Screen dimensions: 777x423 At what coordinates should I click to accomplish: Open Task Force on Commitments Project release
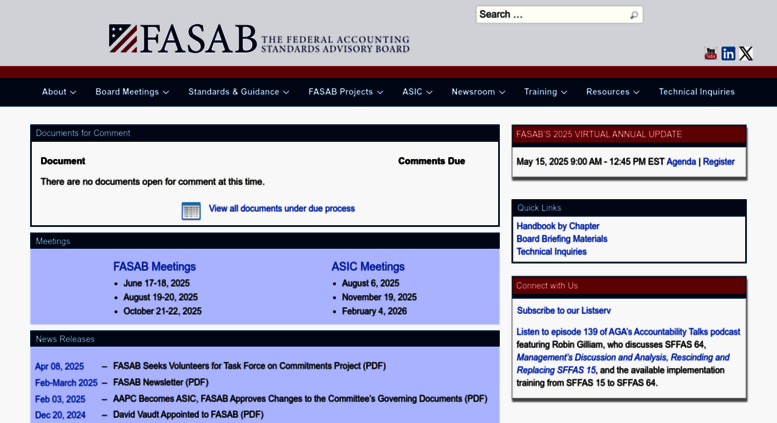(249, 366)
